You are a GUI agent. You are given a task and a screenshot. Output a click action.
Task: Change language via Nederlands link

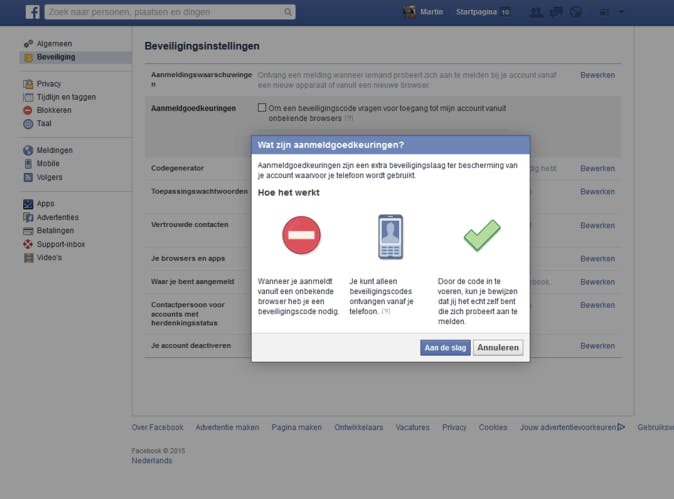pyautogui.click(x=152, y=461)
